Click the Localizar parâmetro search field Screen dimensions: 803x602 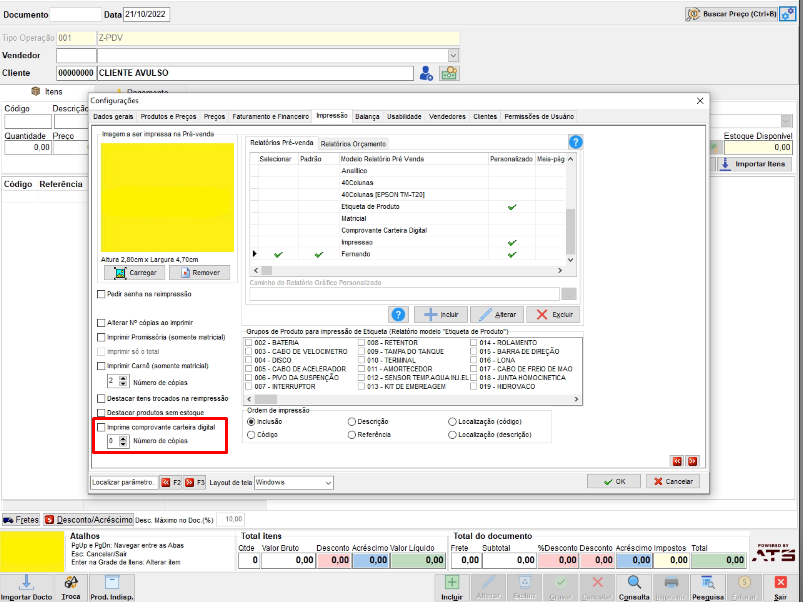(x=123, y=482)
